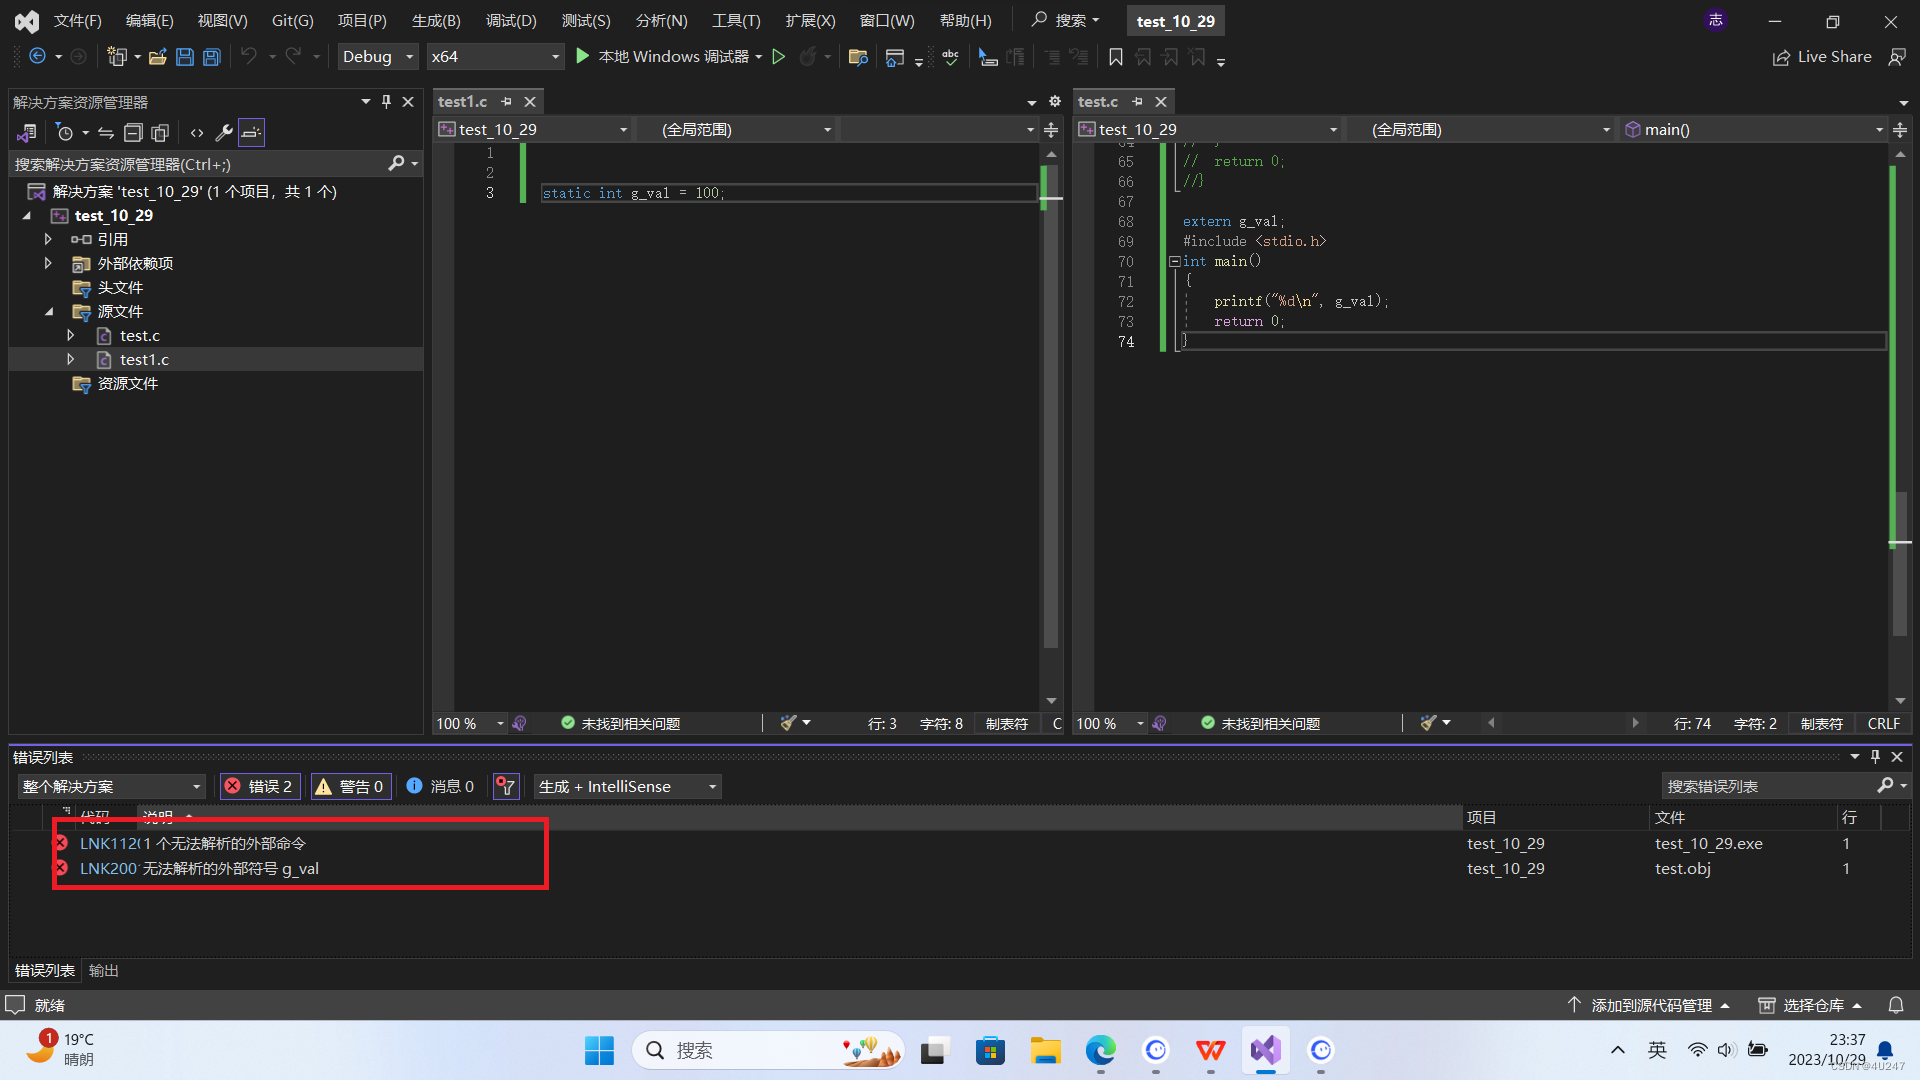Image resolution: width=1920 pixels, height=1080 pixels.
Task: Open Microsoft Edge from the taskbar
Action: [x=1100, y=1050]
